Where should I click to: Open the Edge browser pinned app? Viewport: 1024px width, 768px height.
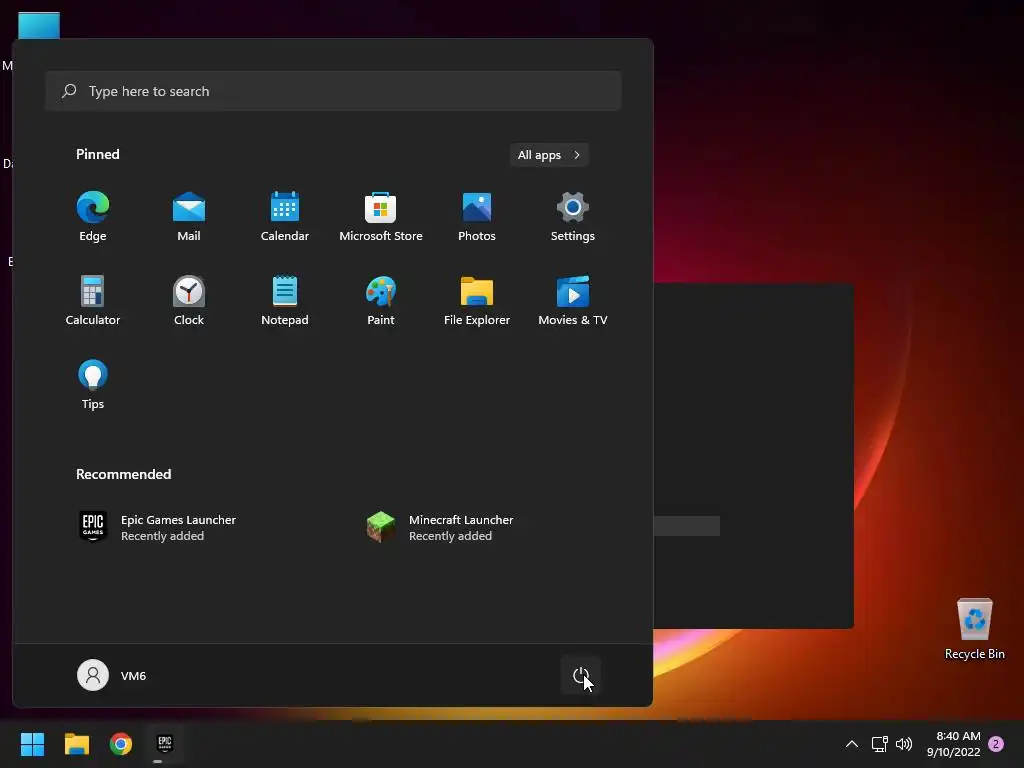[93, 217]
